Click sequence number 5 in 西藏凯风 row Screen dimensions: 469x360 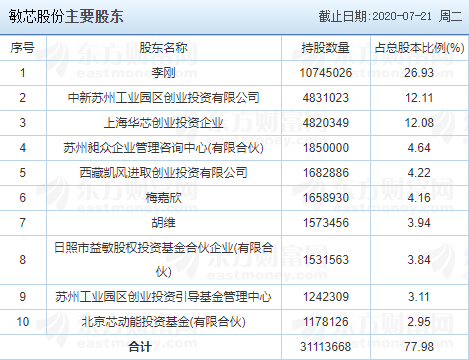[x=22, y=173]
